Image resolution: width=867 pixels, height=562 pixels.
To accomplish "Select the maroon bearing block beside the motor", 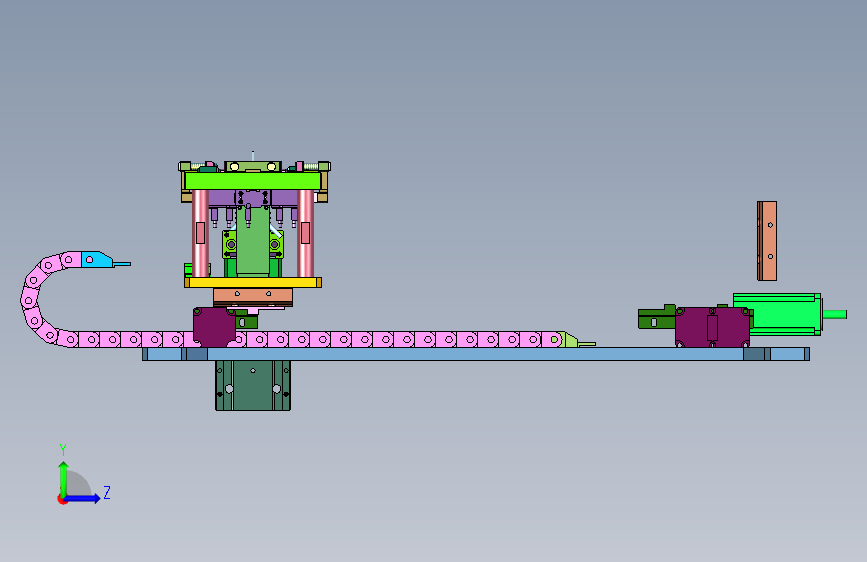I will tap(712, 327).
